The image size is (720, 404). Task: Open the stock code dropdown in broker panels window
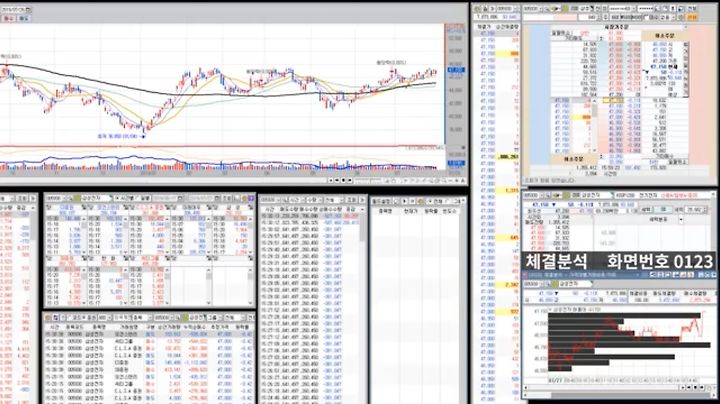click(x=66, y=198)
